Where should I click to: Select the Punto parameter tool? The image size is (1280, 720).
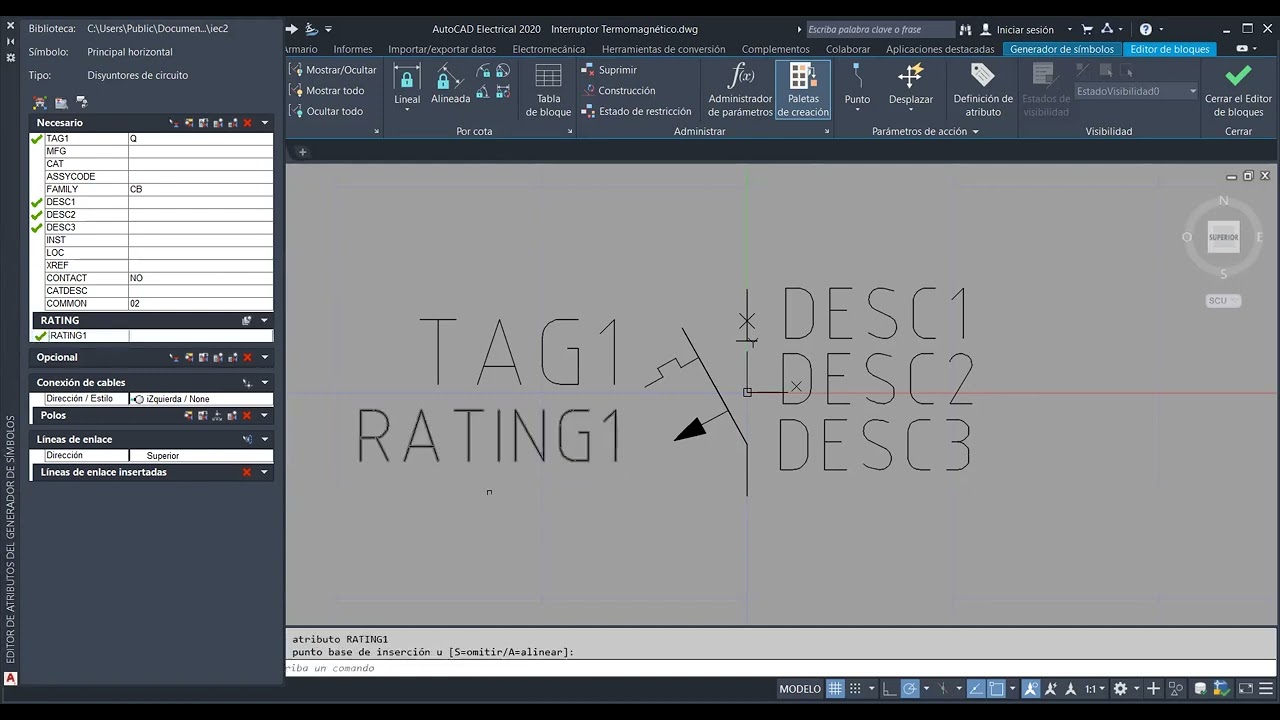(857, 85)
